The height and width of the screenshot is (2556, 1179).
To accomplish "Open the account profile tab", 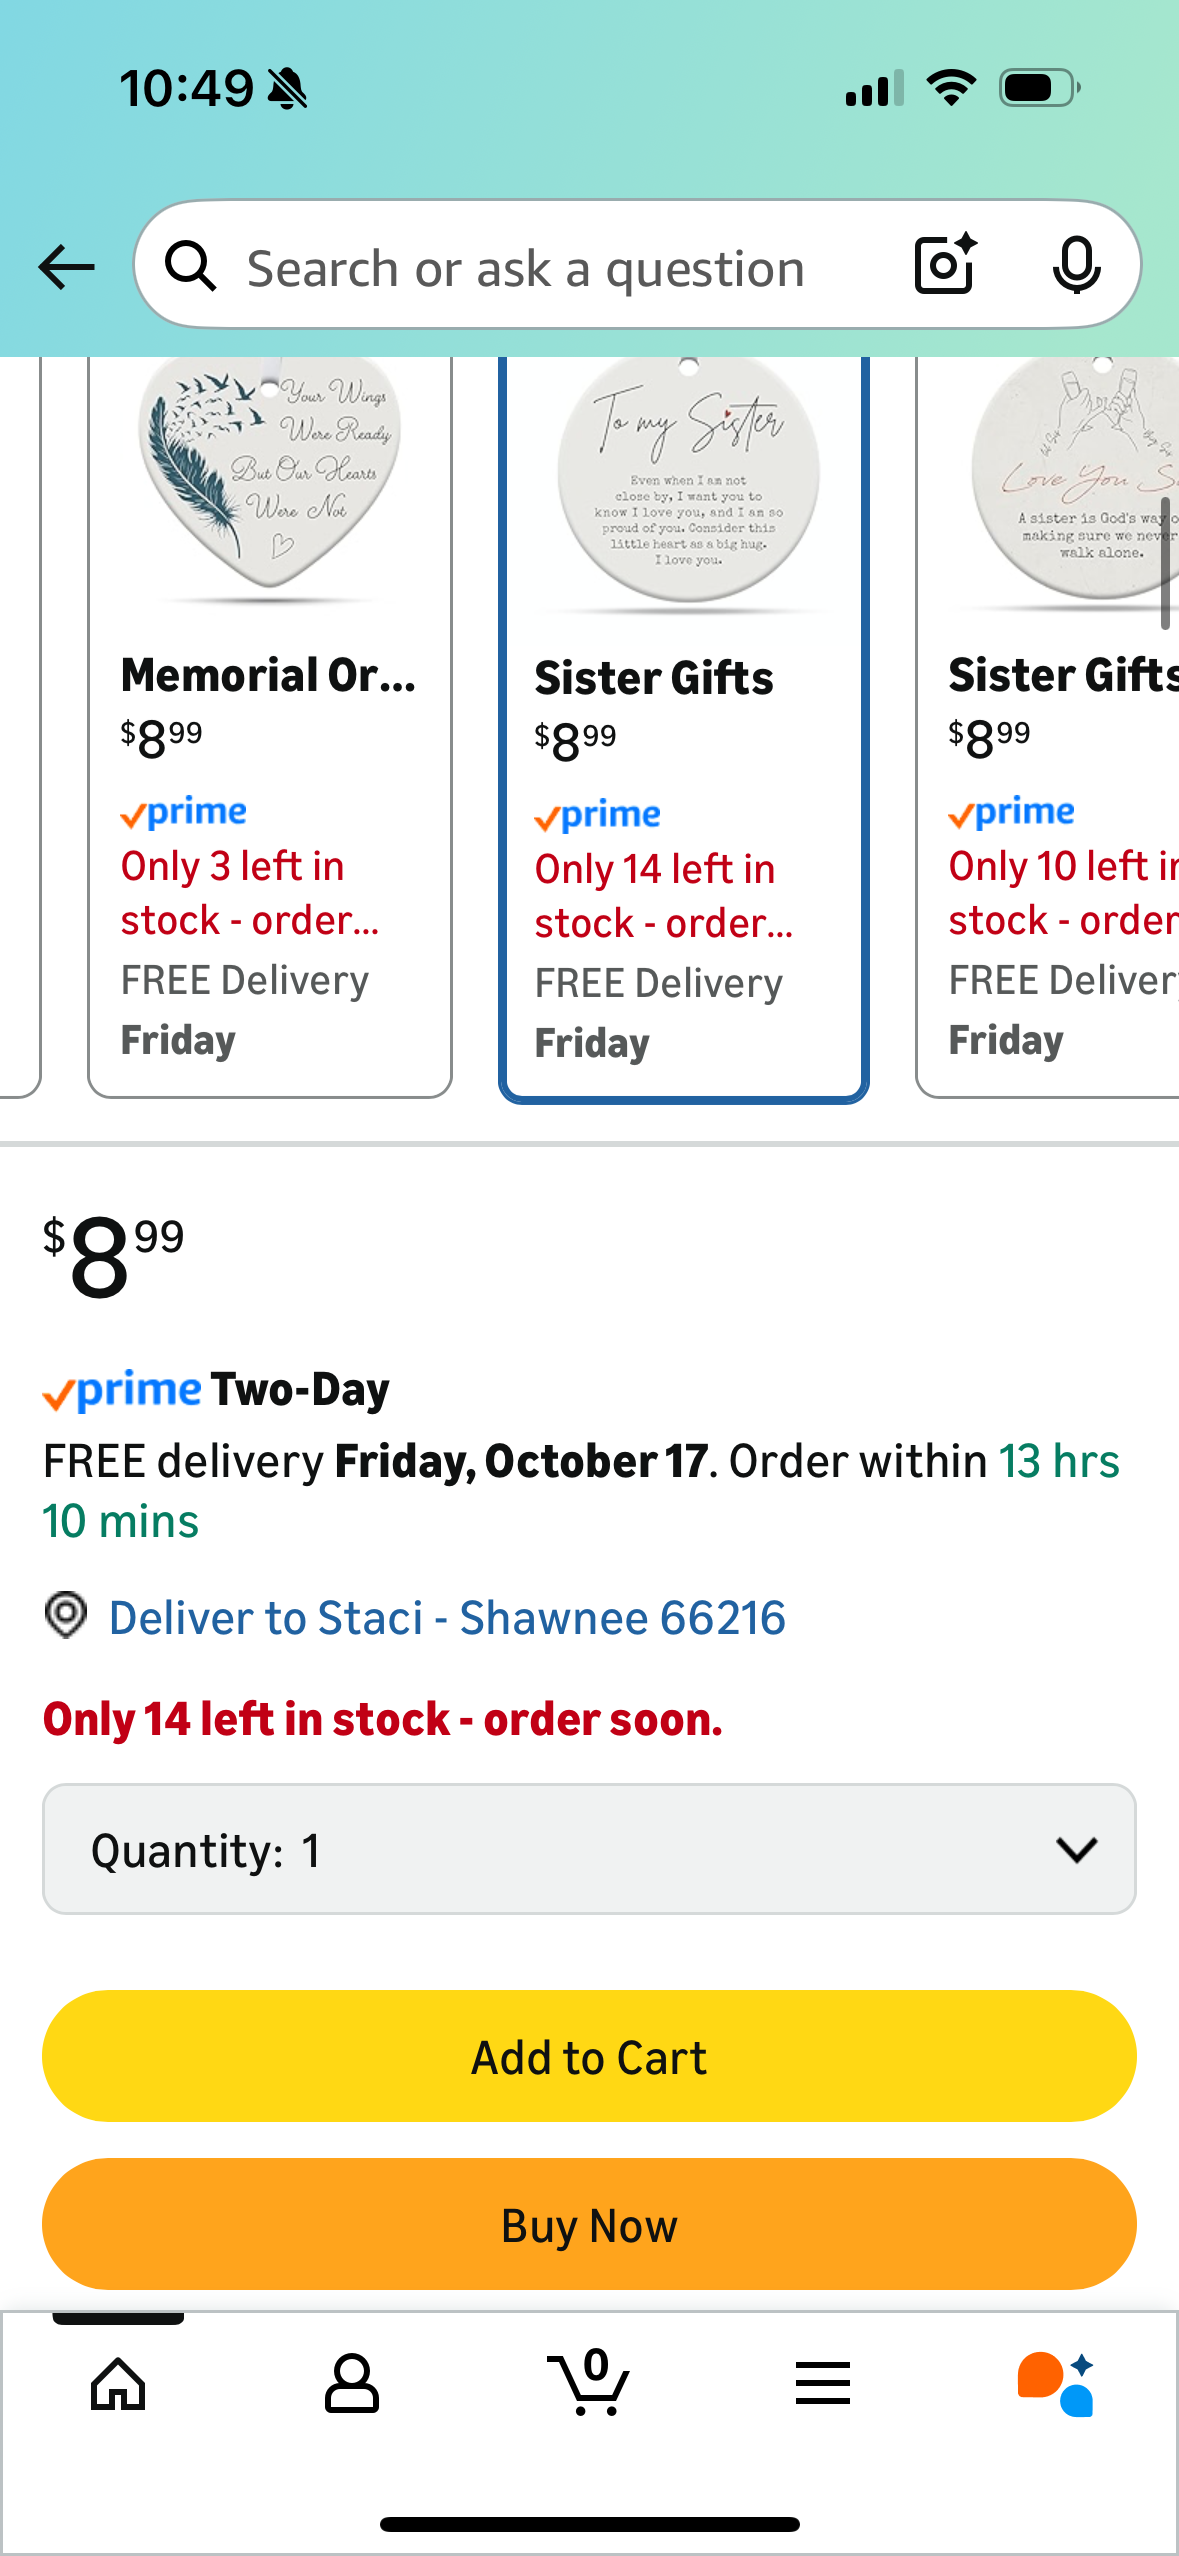I will [x=352, y=2384].
